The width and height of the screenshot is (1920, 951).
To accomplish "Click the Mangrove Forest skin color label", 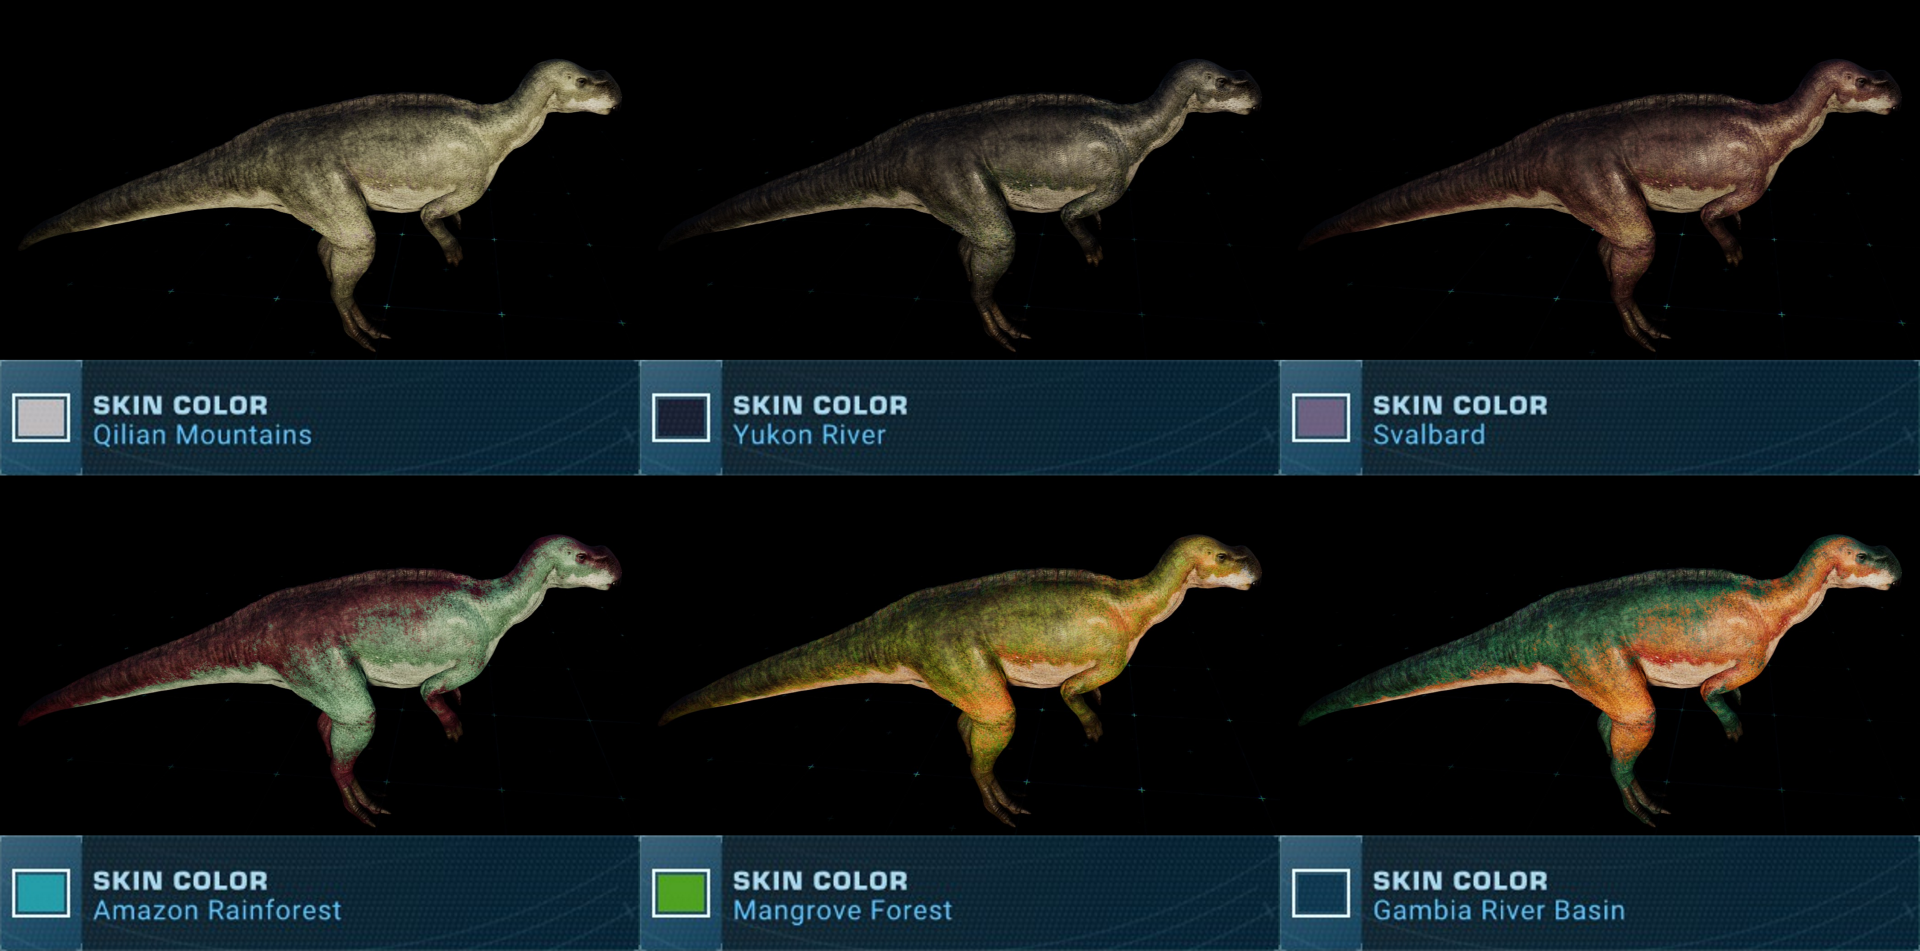I will [842, 910].
